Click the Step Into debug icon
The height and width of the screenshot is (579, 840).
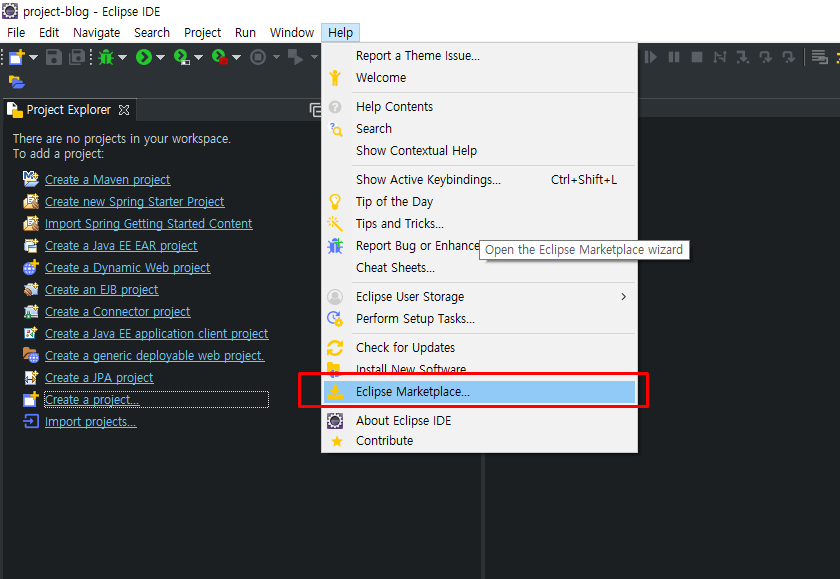point(742,57)
